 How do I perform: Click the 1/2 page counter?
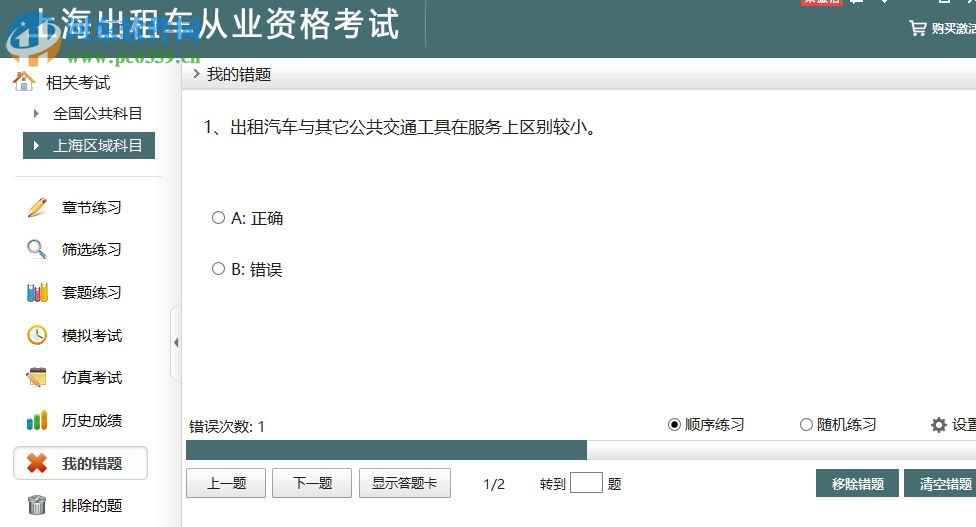(494, 484)
